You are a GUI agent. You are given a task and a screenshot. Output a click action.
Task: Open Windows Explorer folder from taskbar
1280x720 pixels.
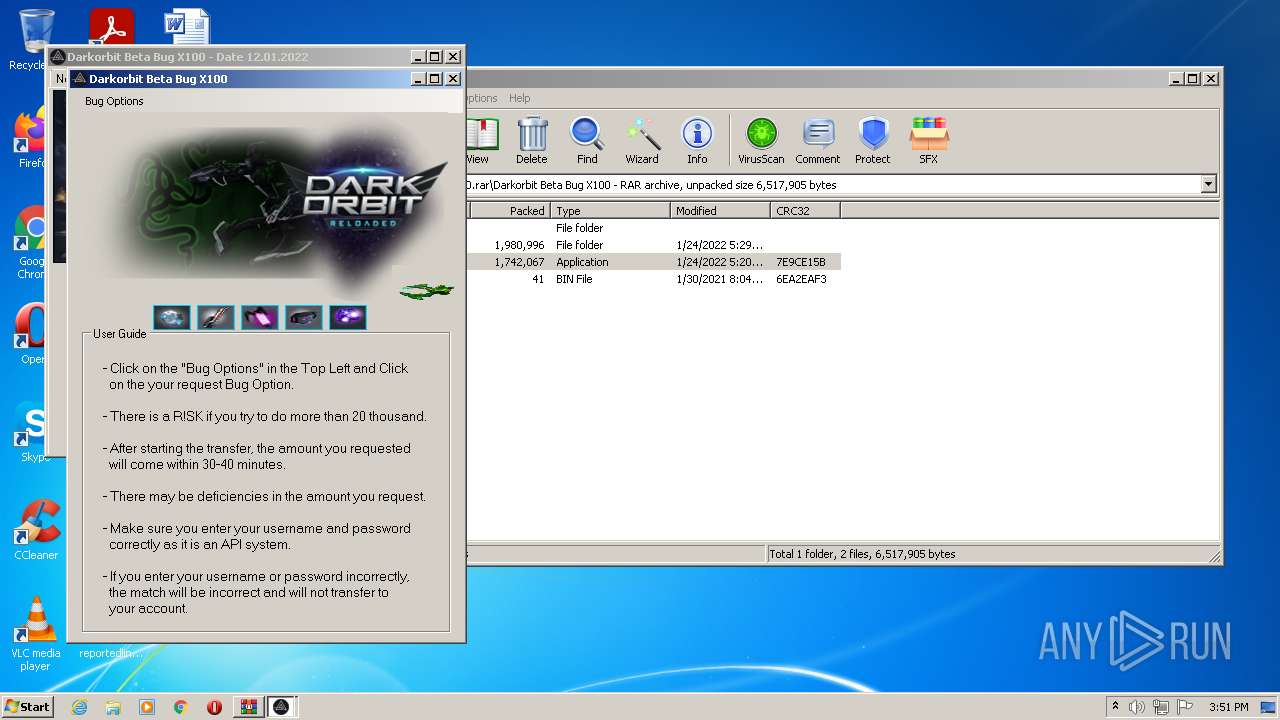tap(113, 707)
